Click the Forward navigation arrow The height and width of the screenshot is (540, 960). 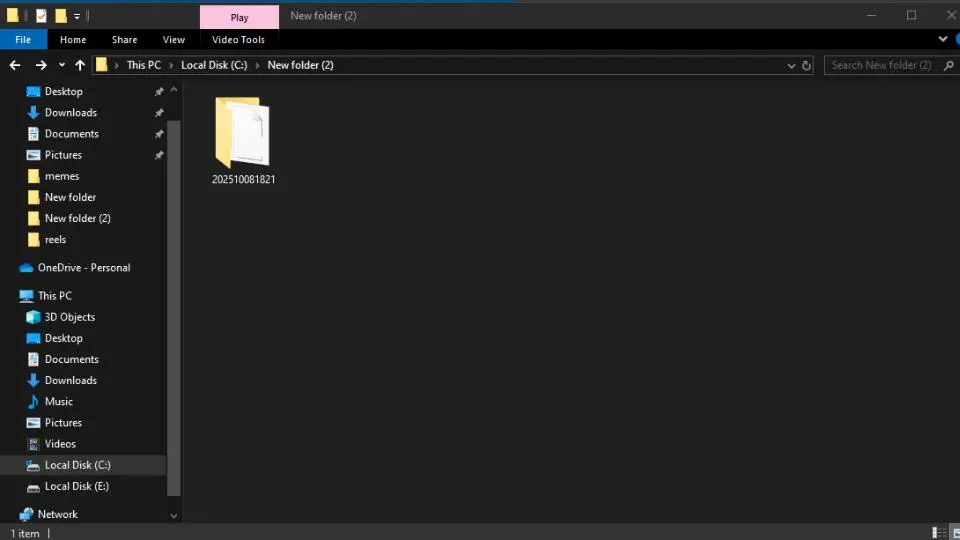pyautogui.click(x=40, y=65)
